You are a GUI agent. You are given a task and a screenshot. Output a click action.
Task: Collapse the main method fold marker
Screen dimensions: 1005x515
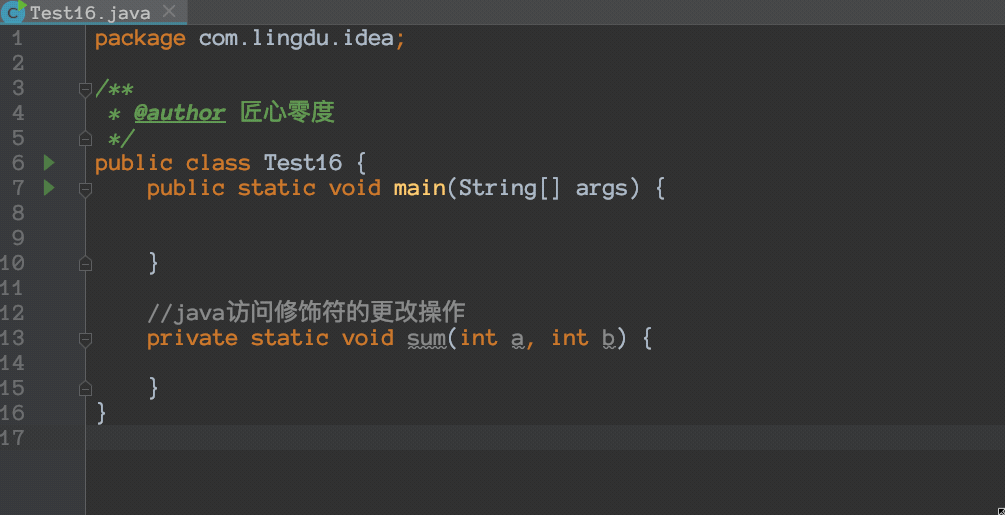pos(85,188)
